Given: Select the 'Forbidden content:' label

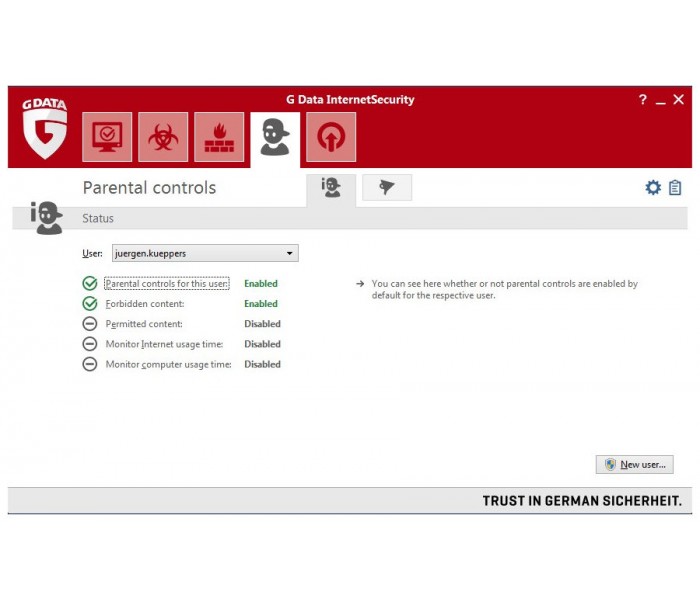Looking at the screenshot, I should [145, 304].
